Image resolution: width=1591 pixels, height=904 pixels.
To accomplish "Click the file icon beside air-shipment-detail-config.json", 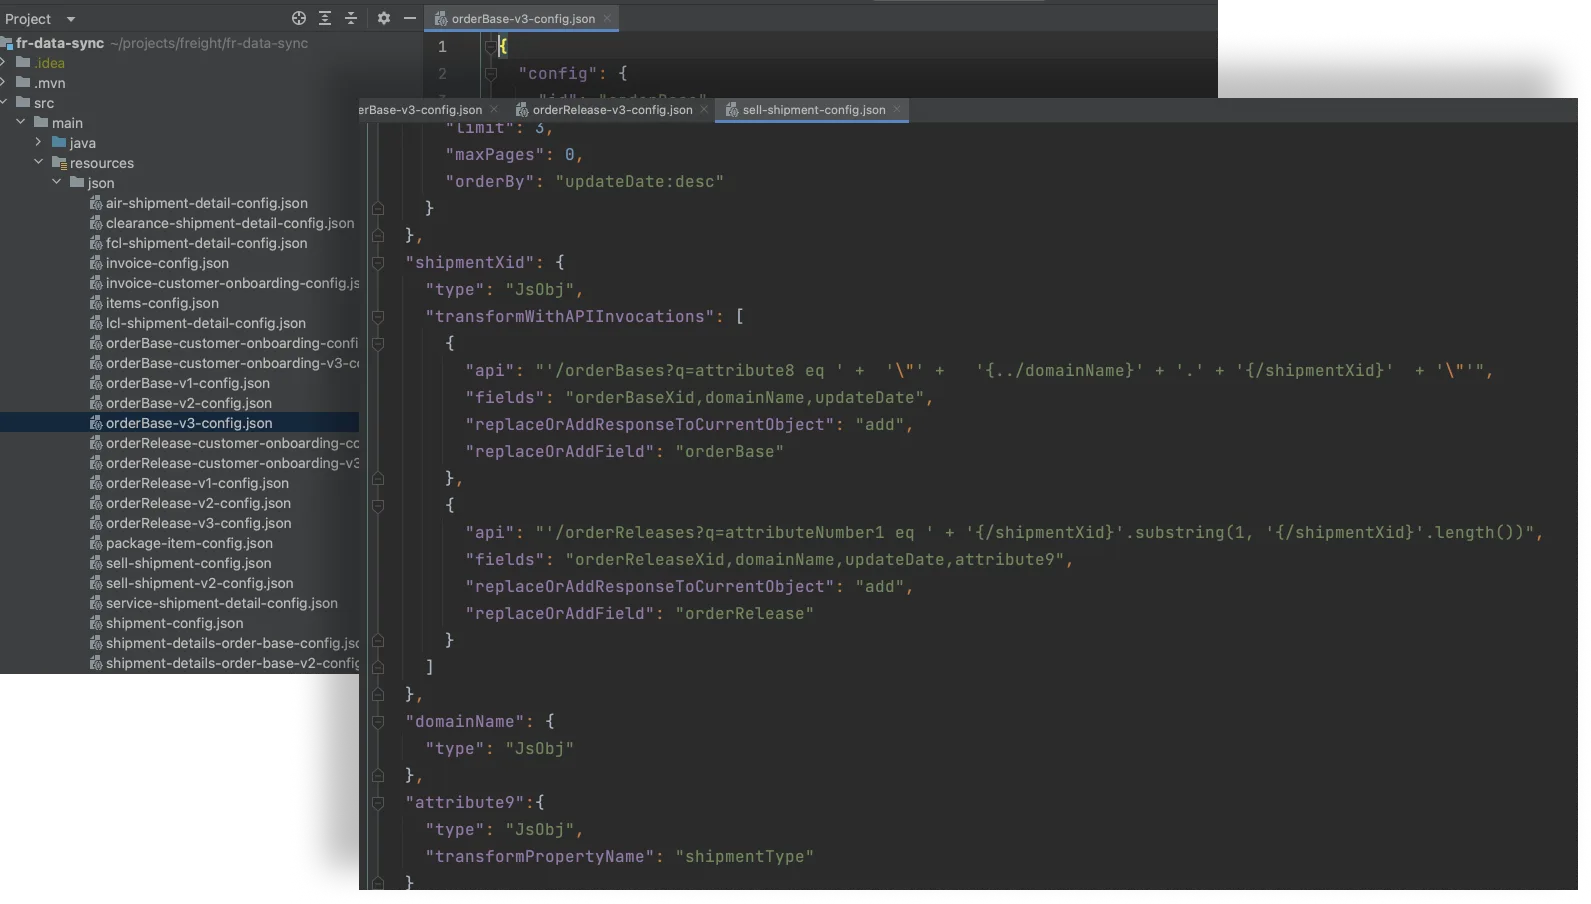I will (96, 203).
